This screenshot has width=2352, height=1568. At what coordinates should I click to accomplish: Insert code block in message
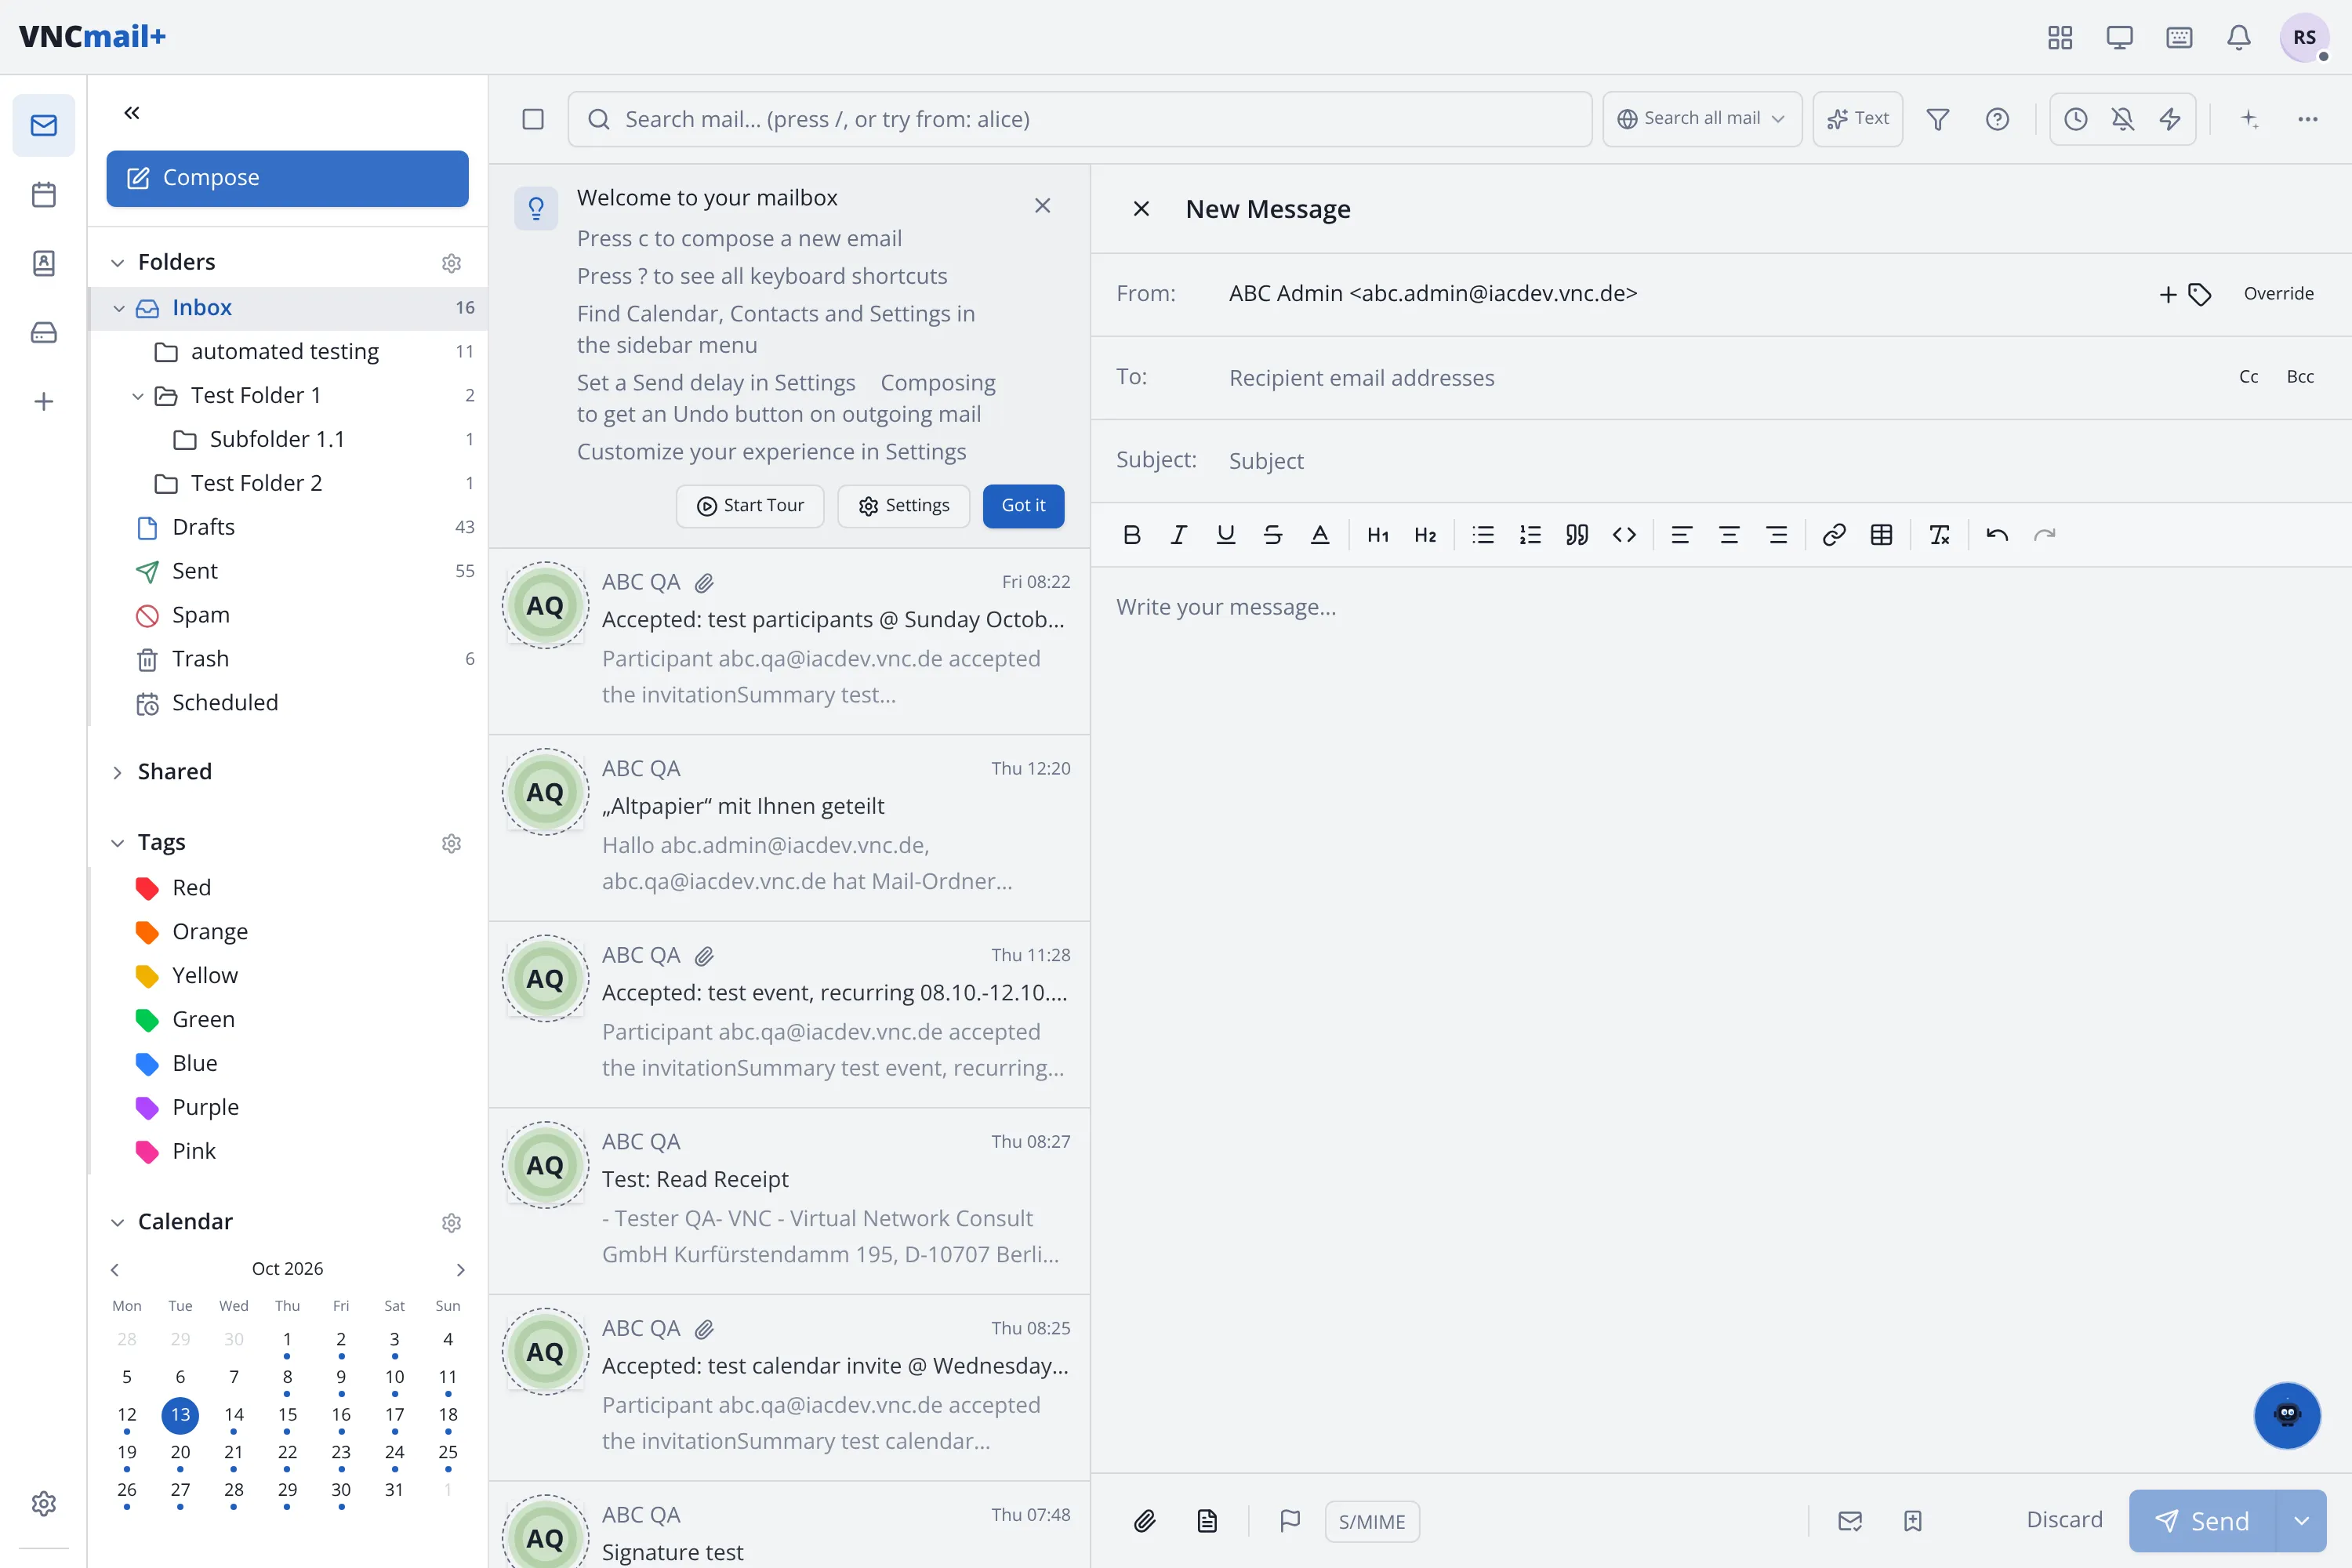[x=1624, y=535]
